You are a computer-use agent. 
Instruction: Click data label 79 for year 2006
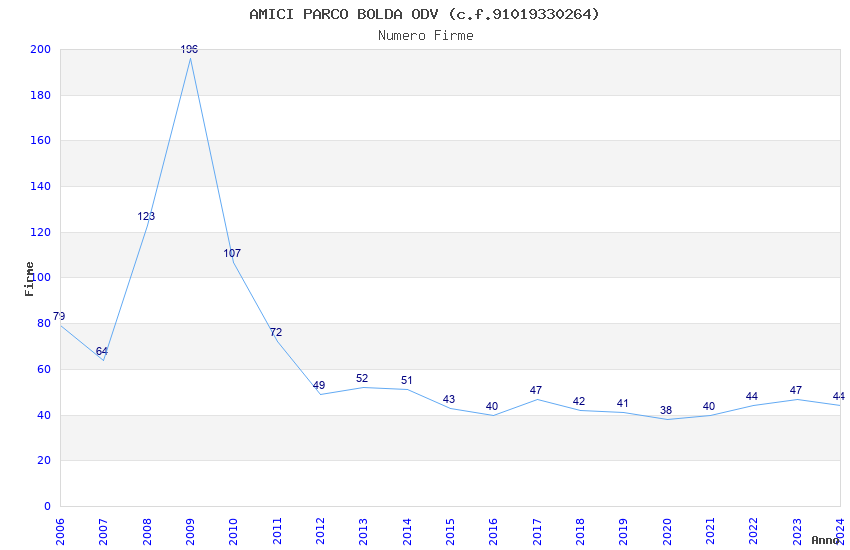tap(59, 316)
